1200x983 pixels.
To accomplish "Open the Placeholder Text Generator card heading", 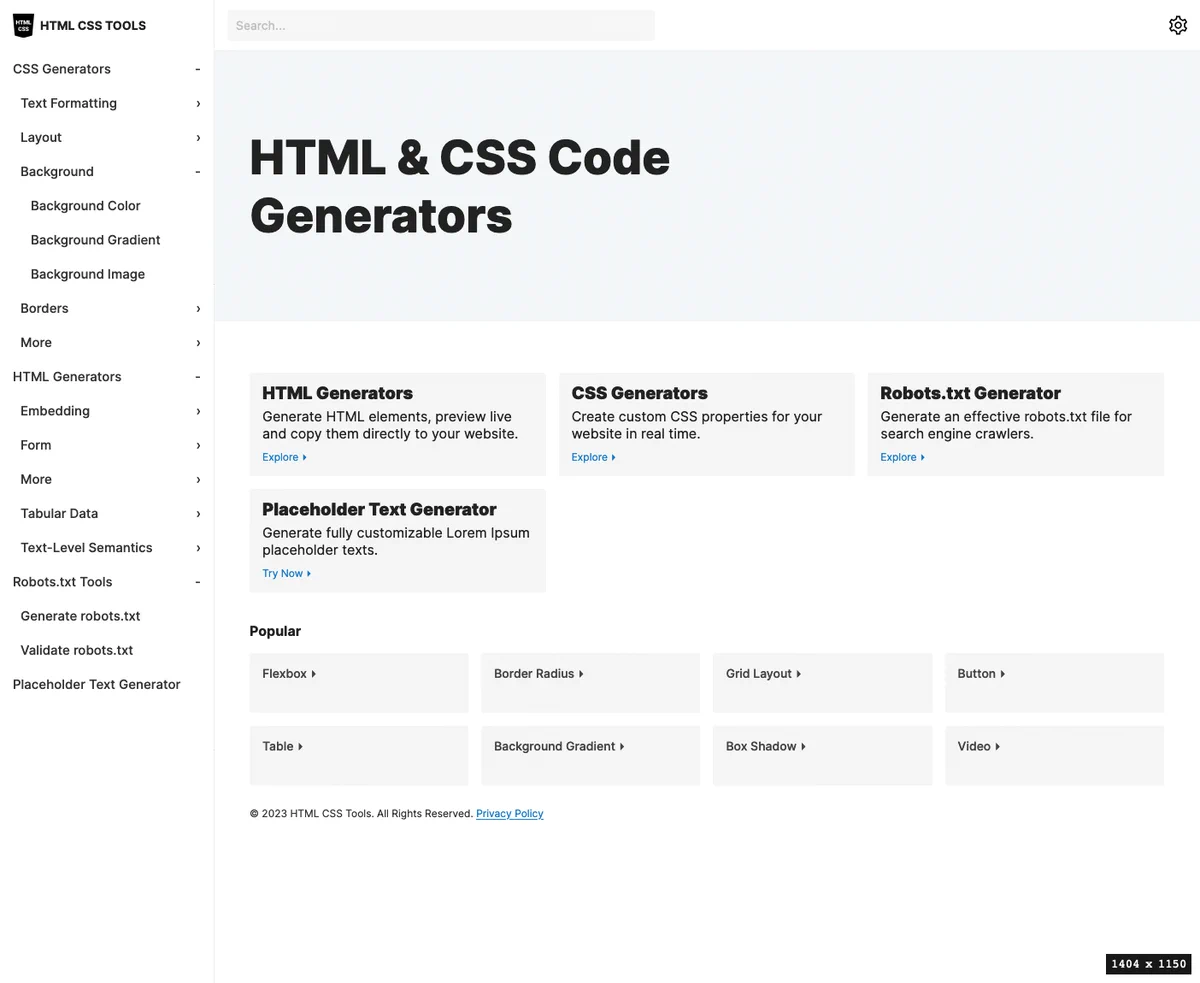I will click(379, 509).
